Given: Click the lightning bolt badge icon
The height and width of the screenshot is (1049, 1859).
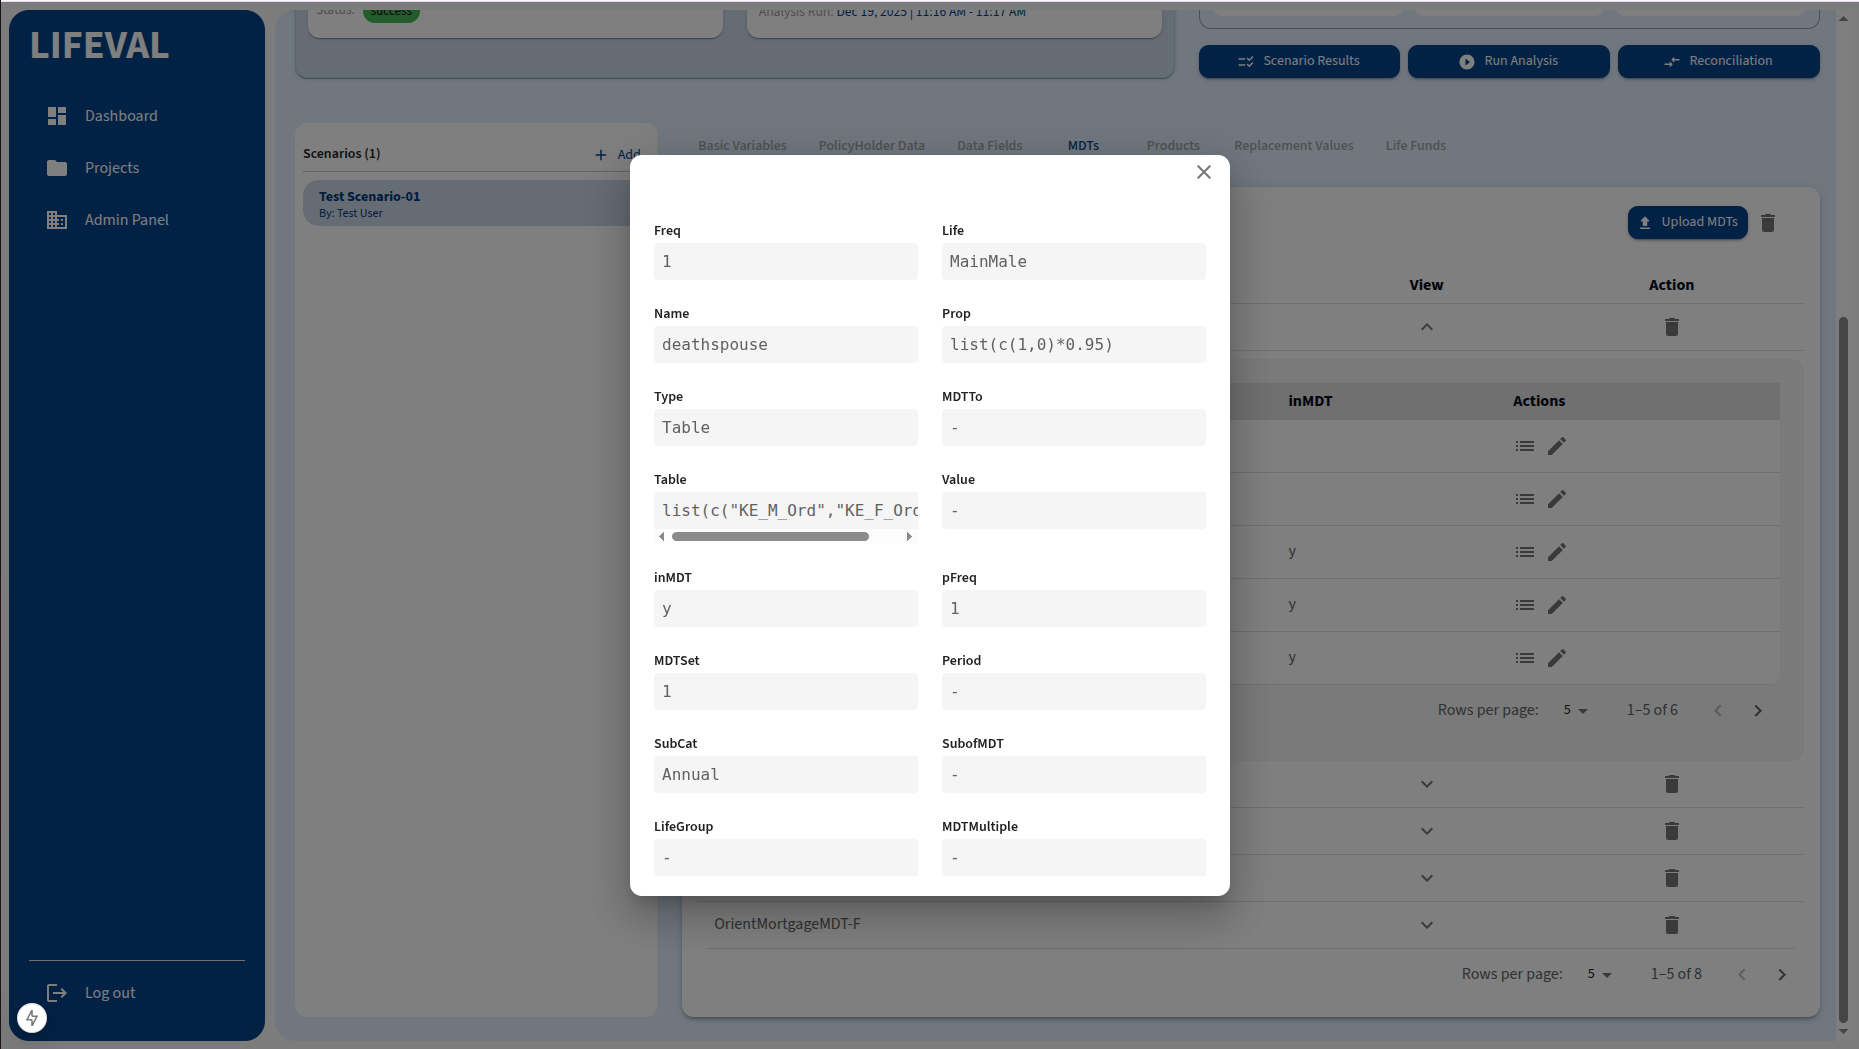Looking at the screenshot, I should point(32,1018).
